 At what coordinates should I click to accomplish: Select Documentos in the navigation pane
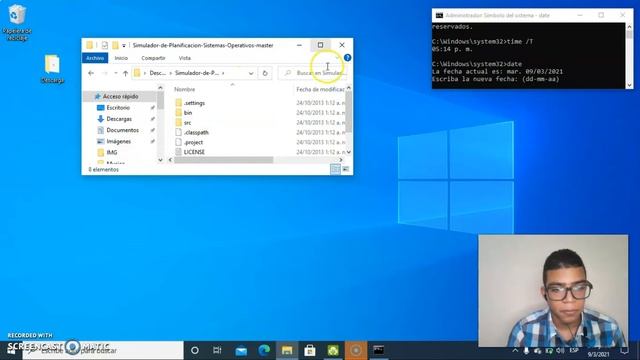(122, 130)
